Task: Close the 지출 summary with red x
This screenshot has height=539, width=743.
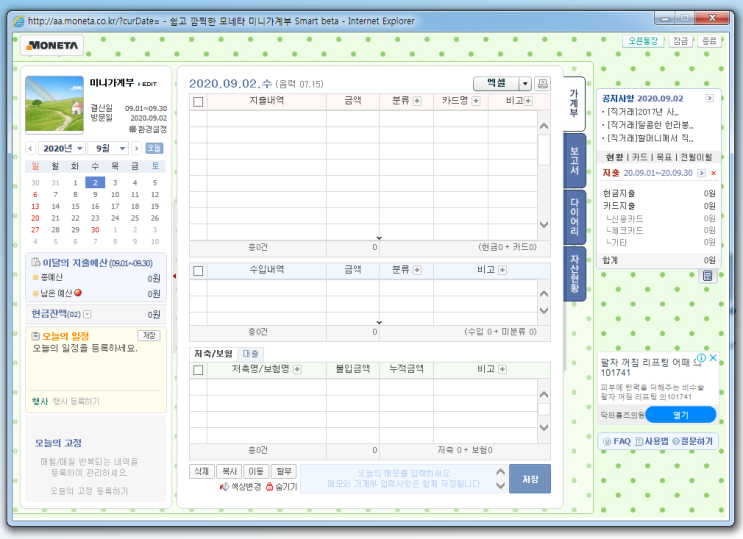Action: 713,173
